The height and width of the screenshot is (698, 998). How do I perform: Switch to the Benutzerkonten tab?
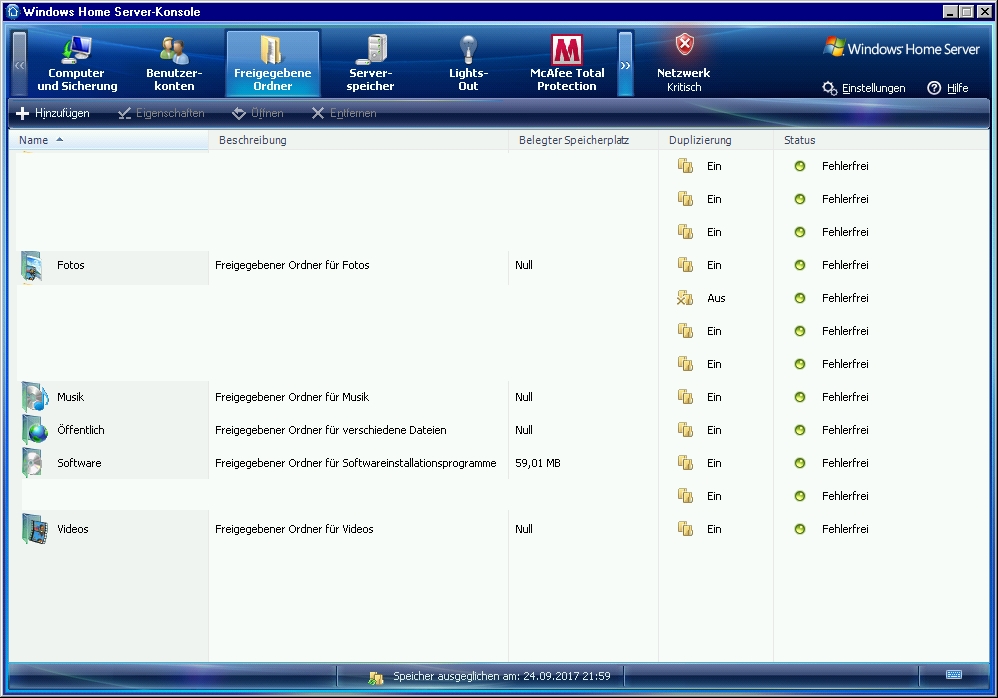point(174,63)
